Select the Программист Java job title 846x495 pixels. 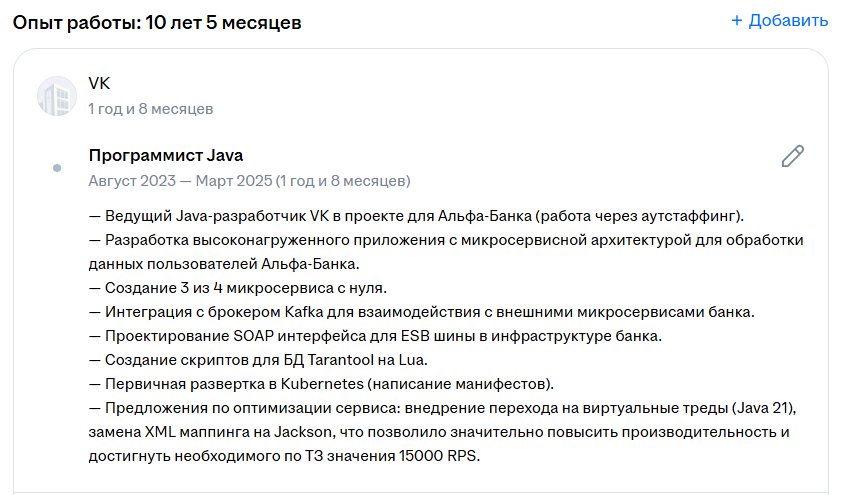pyautogui.click(x=166, y=155)
